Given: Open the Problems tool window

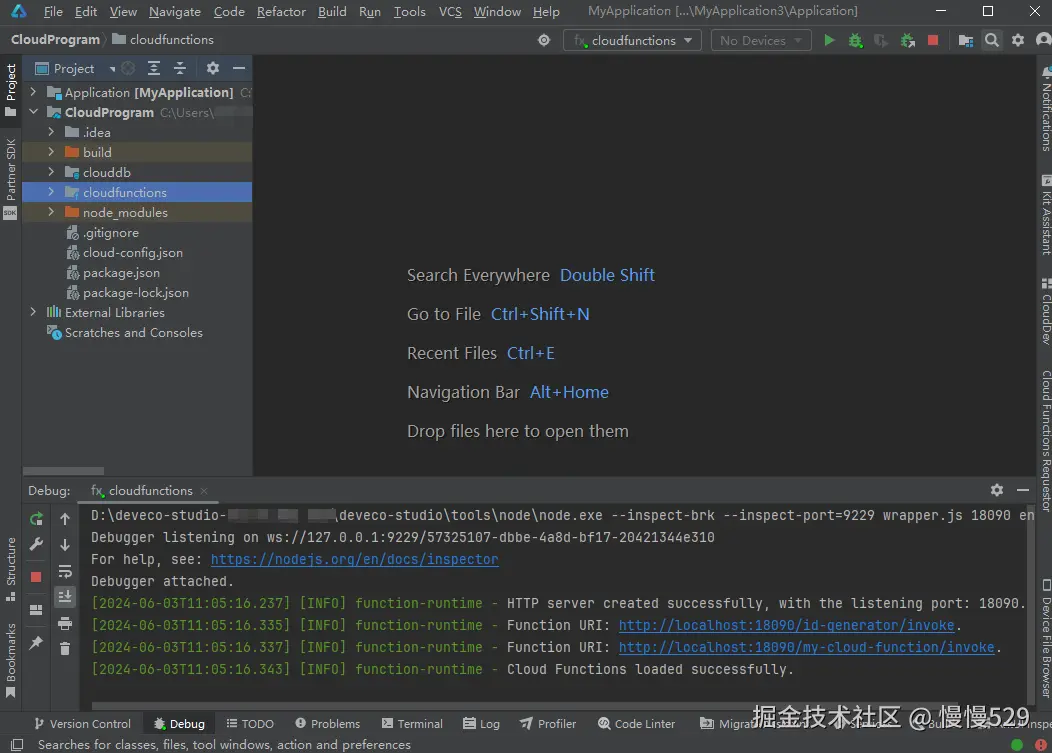Looking at the screenshot, I should 327,723.
